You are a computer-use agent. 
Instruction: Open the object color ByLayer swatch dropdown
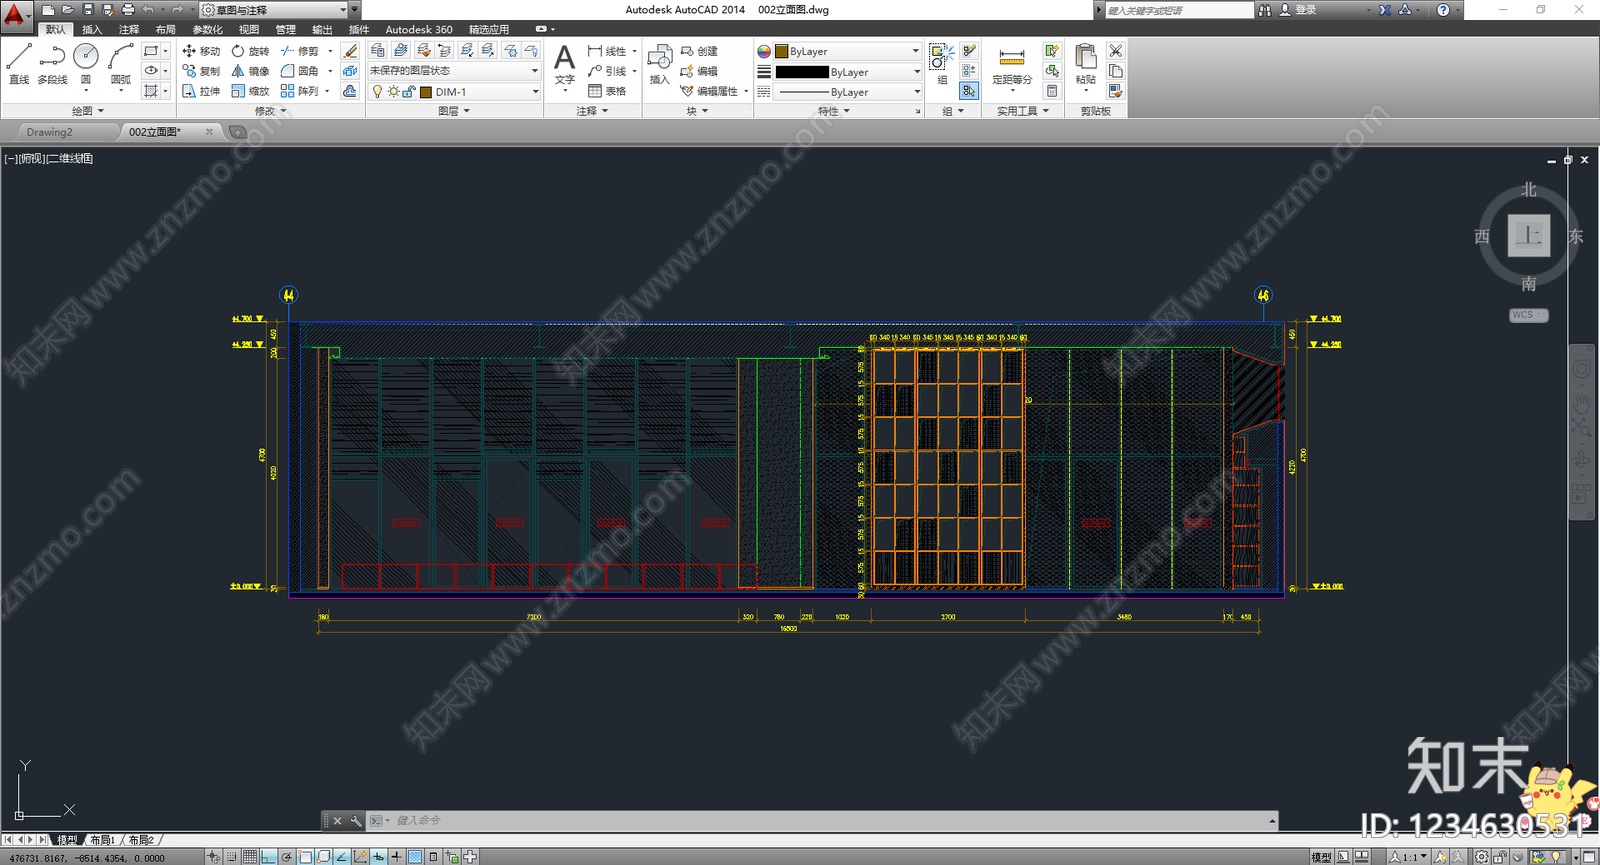[848, 51]
